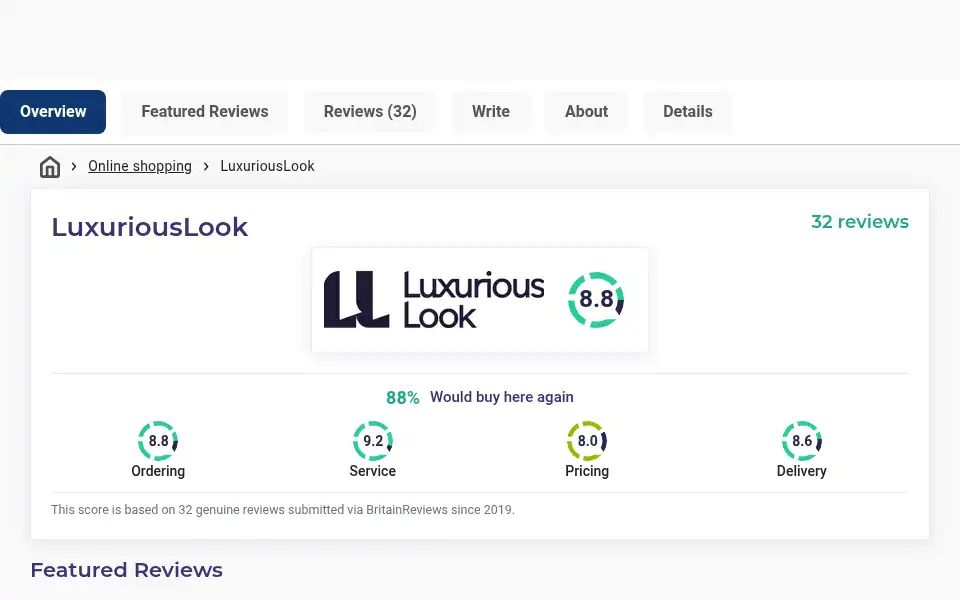Click the LuxuriousLook breadcrumb text
Image resolution: width=960 pixels, height=600 pixels.
point(267,166)
